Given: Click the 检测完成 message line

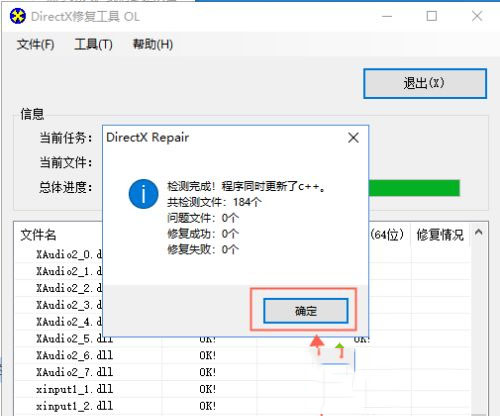Looking at the screenshot, I should click(246, 186).
